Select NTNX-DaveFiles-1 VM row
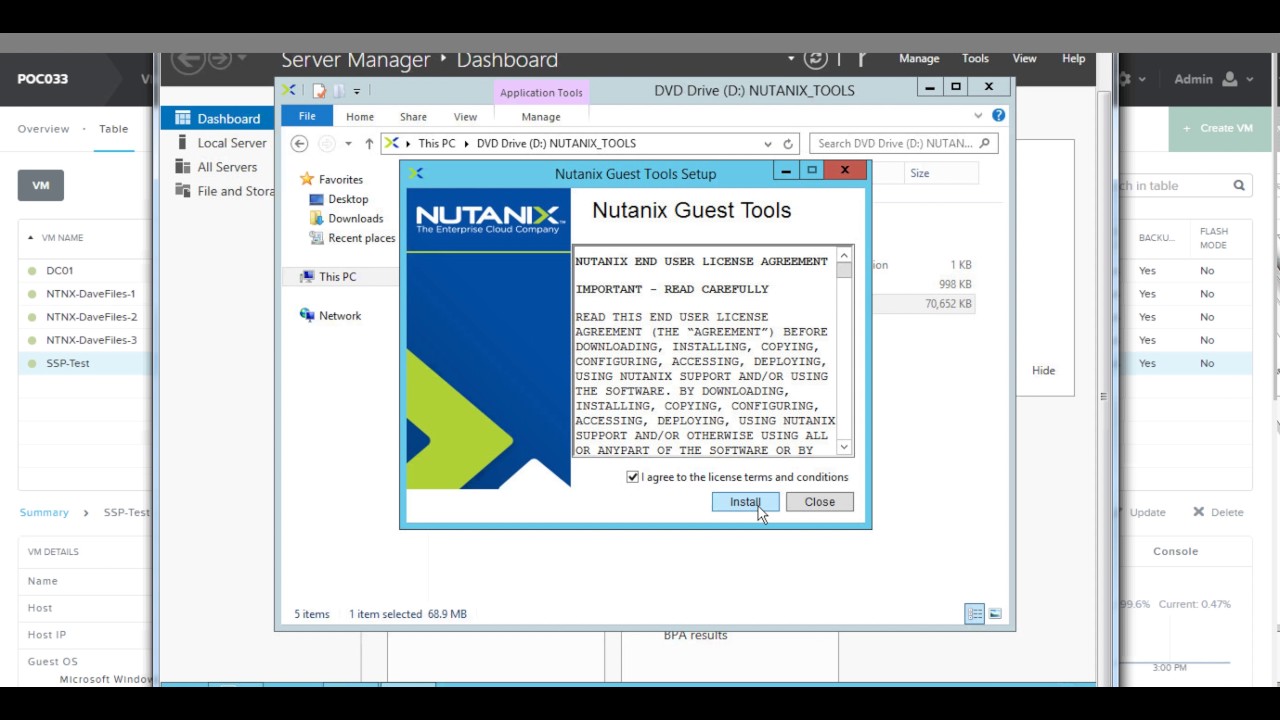The height and width of the screenshot is (720, 1280). coord(90,294)
